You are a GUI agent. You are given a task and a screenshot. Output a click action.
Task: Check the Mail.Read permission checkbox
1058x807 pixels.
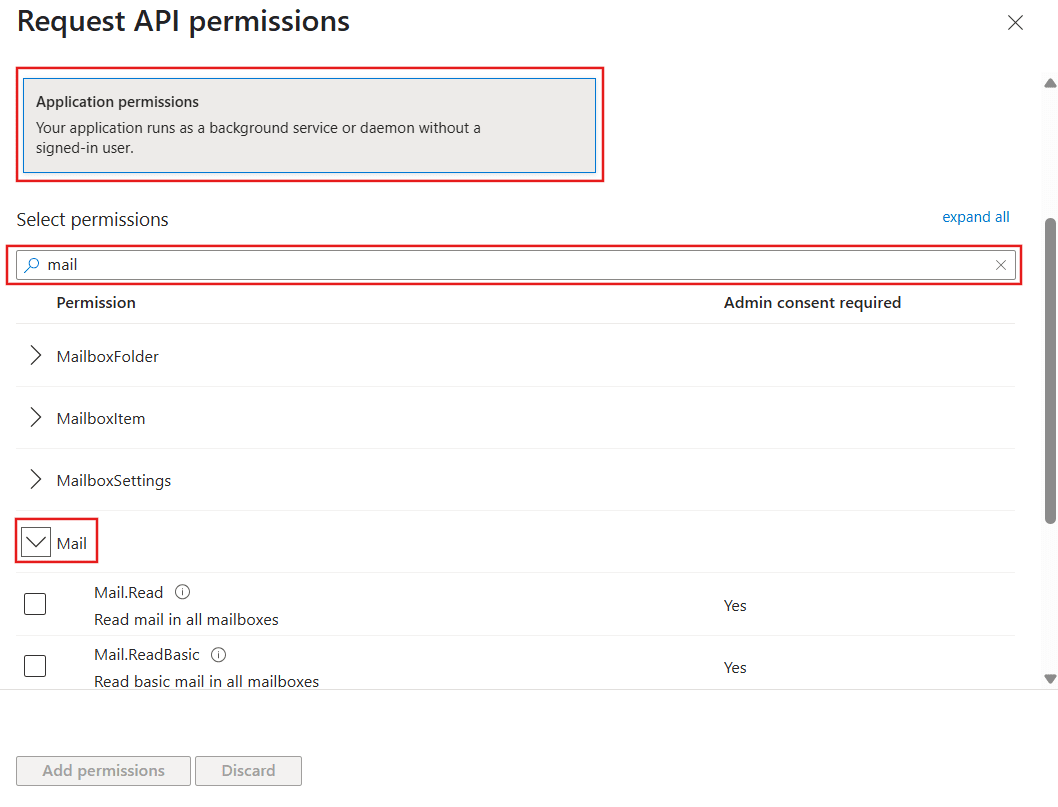click(35, 604)
